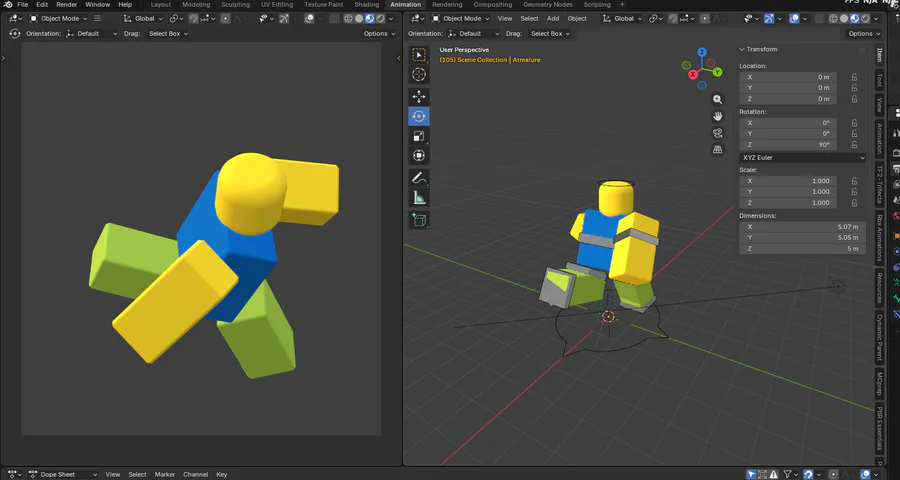Click the Dimensions Z 5 m field
Screen dimensions: 900x480
802,249
